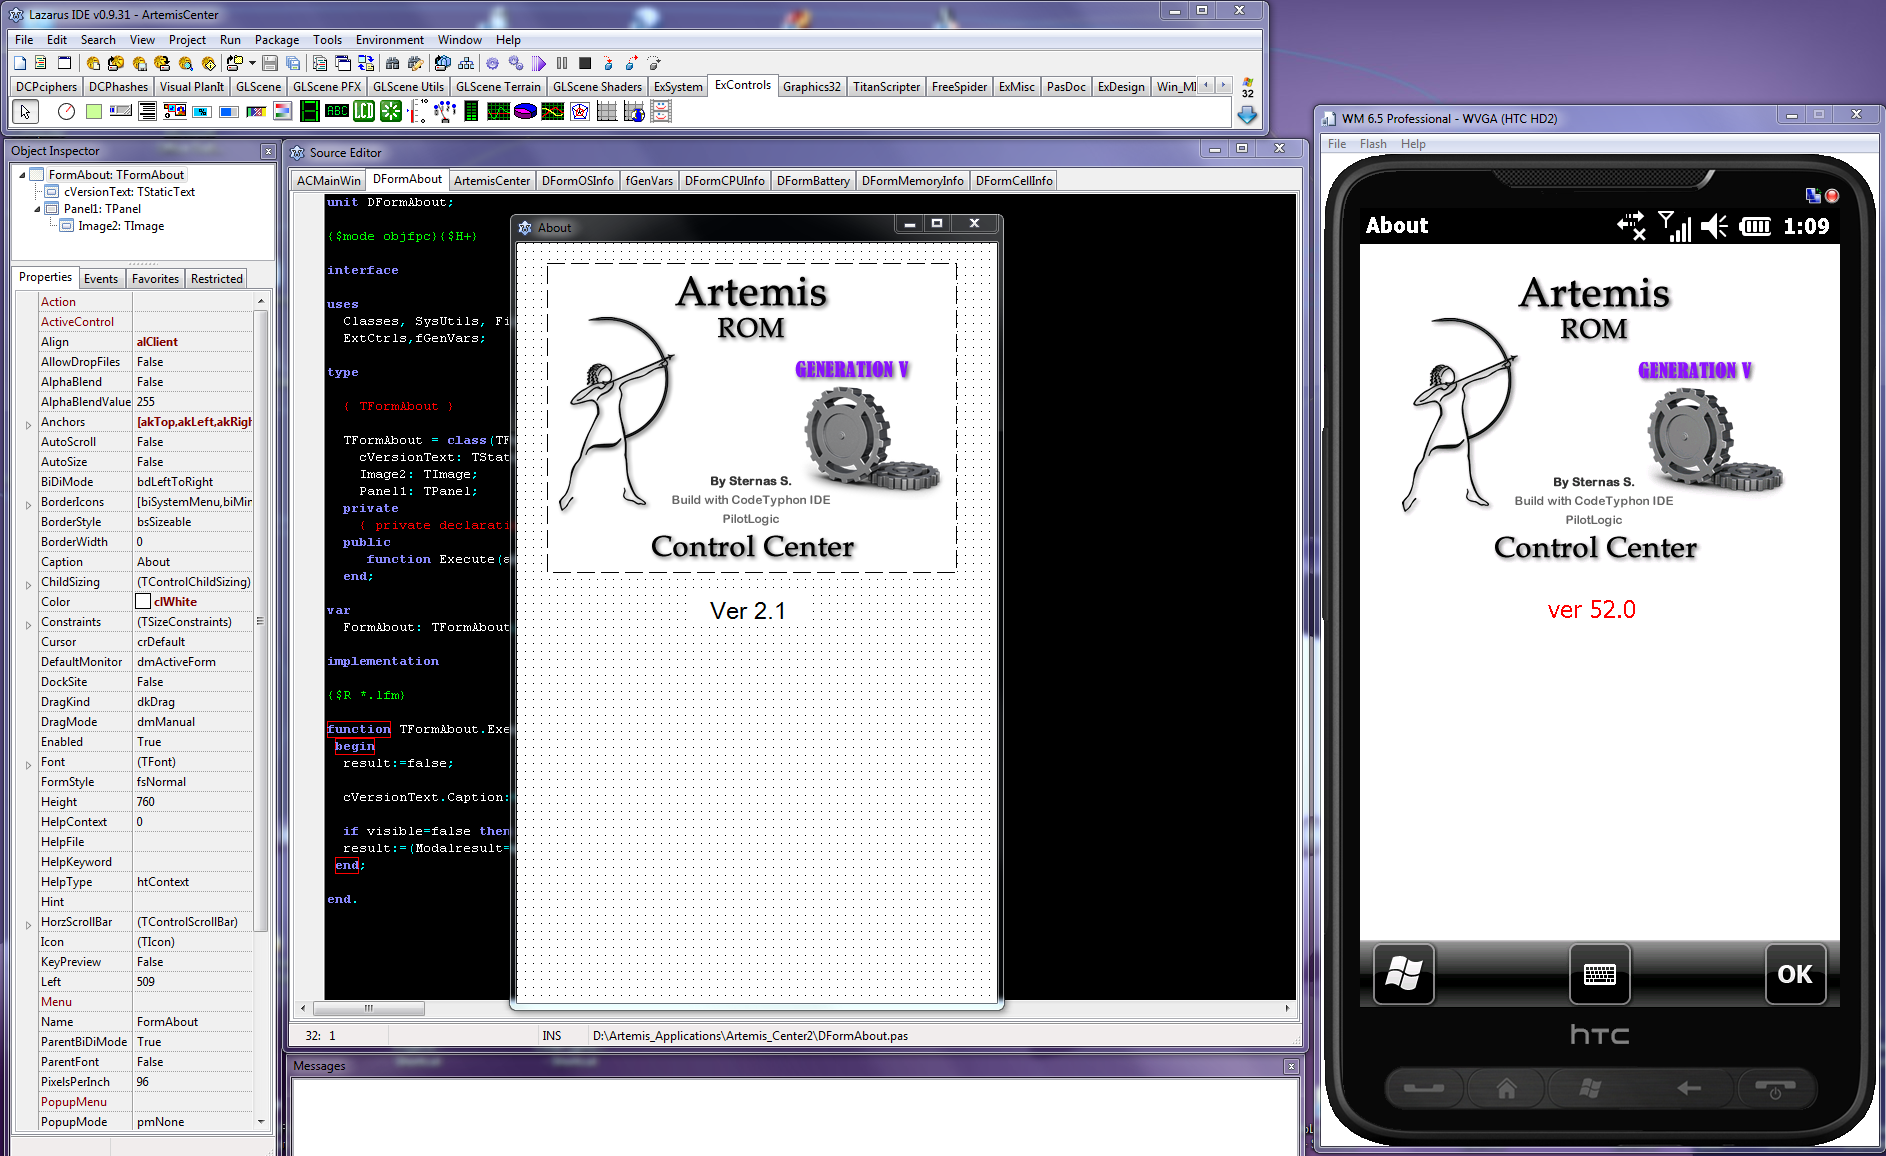Screen dimensions: 1886x1156
Task: Select the pie chart component
Action: 526,111
